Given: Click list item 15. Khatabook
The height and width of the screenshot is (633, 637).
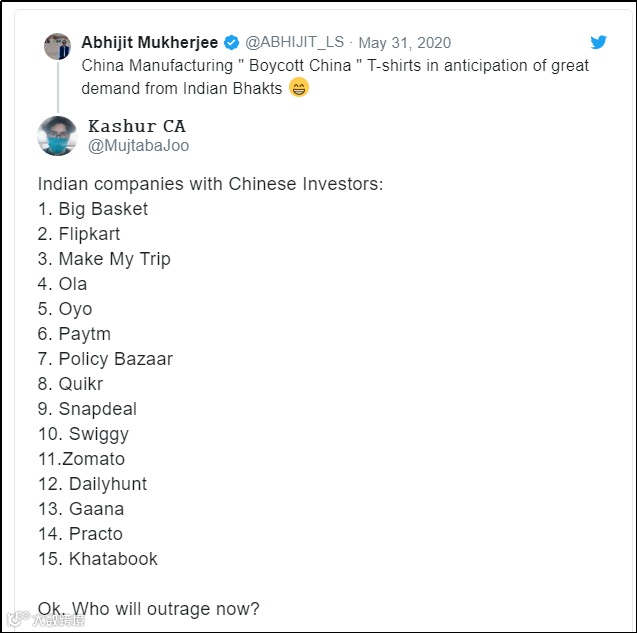Looking at the screenshot, I should pos(98,559).
